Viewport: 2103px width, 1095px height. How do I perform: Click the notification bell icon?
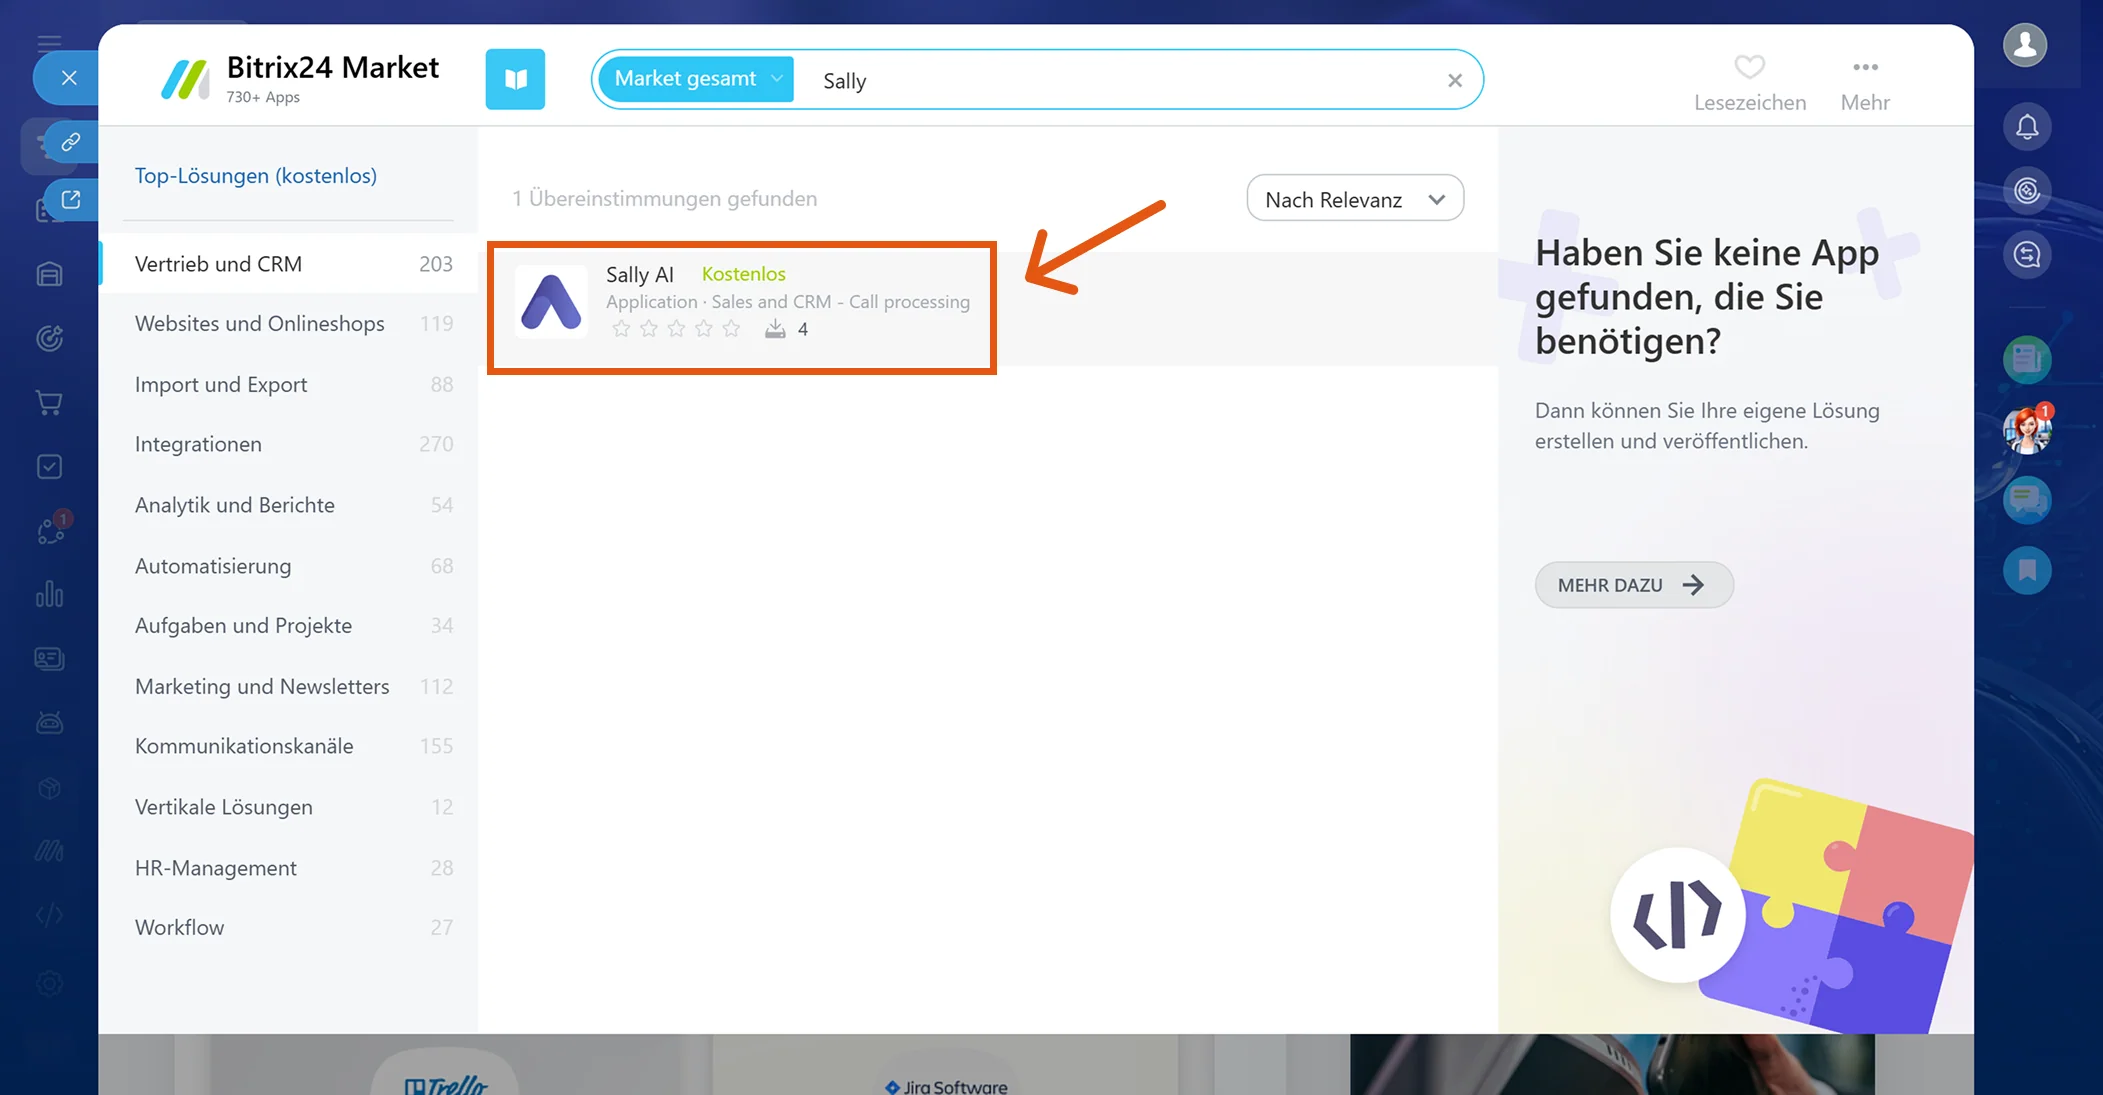pos(2027,127)
